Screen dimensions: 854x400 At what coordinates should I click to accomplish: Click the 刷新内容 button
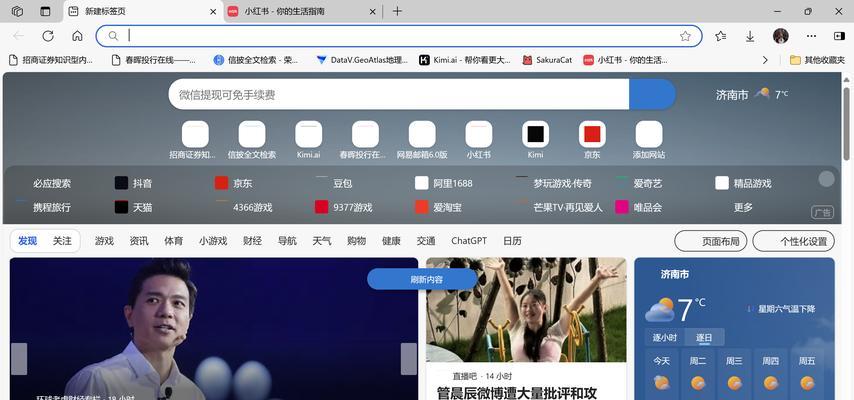(423, 280)
